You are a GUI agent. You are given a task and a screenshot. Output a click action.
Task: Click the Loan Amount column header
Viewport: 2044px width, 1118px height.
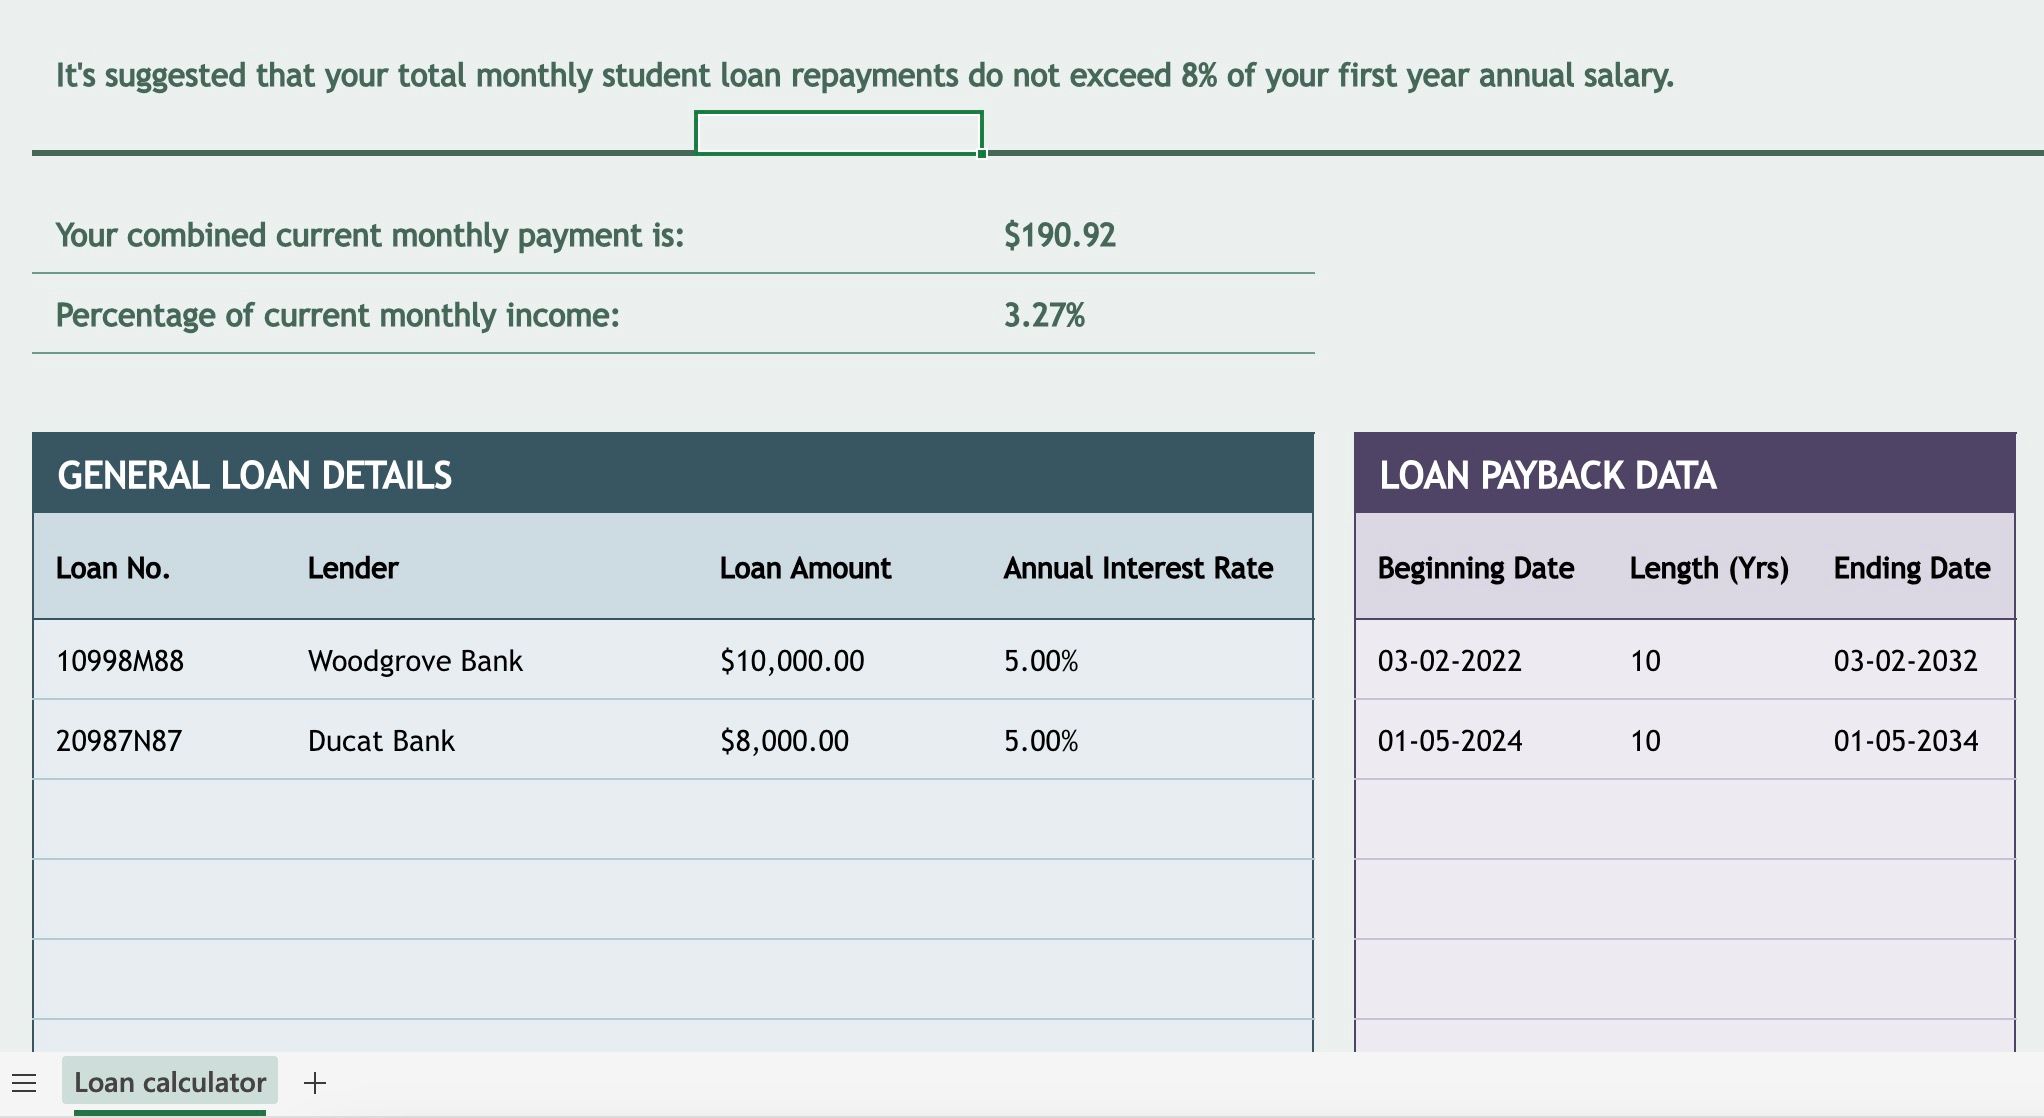tap(805, 569)
